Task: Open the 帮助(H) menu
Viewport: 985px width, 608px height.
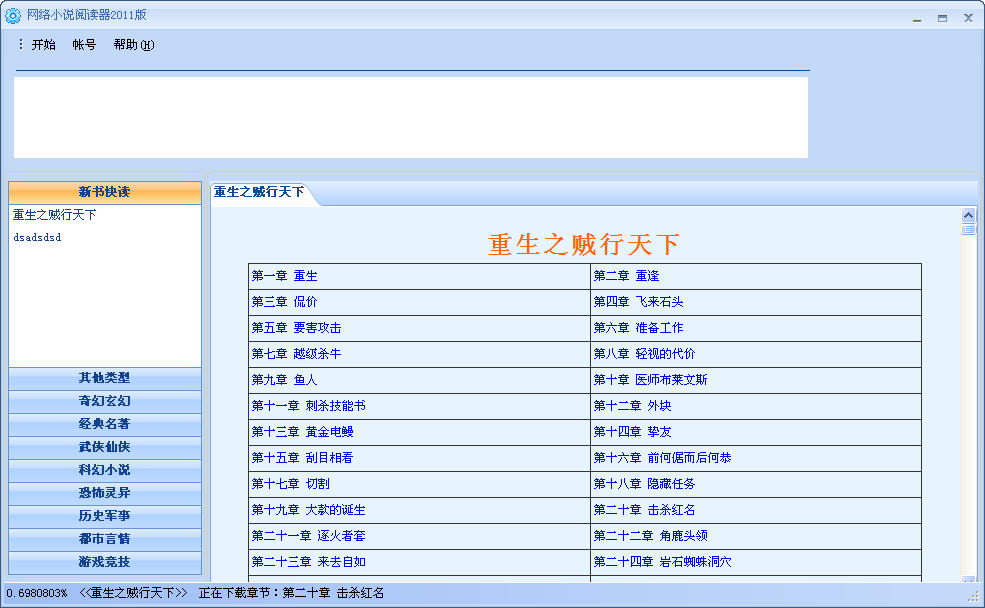Action: [134, 45]
